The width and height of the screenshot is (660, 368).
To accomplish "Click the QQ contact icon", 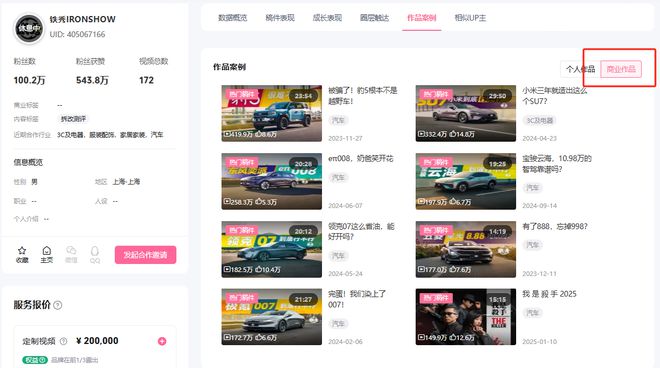I will click(x=95, y=251).
